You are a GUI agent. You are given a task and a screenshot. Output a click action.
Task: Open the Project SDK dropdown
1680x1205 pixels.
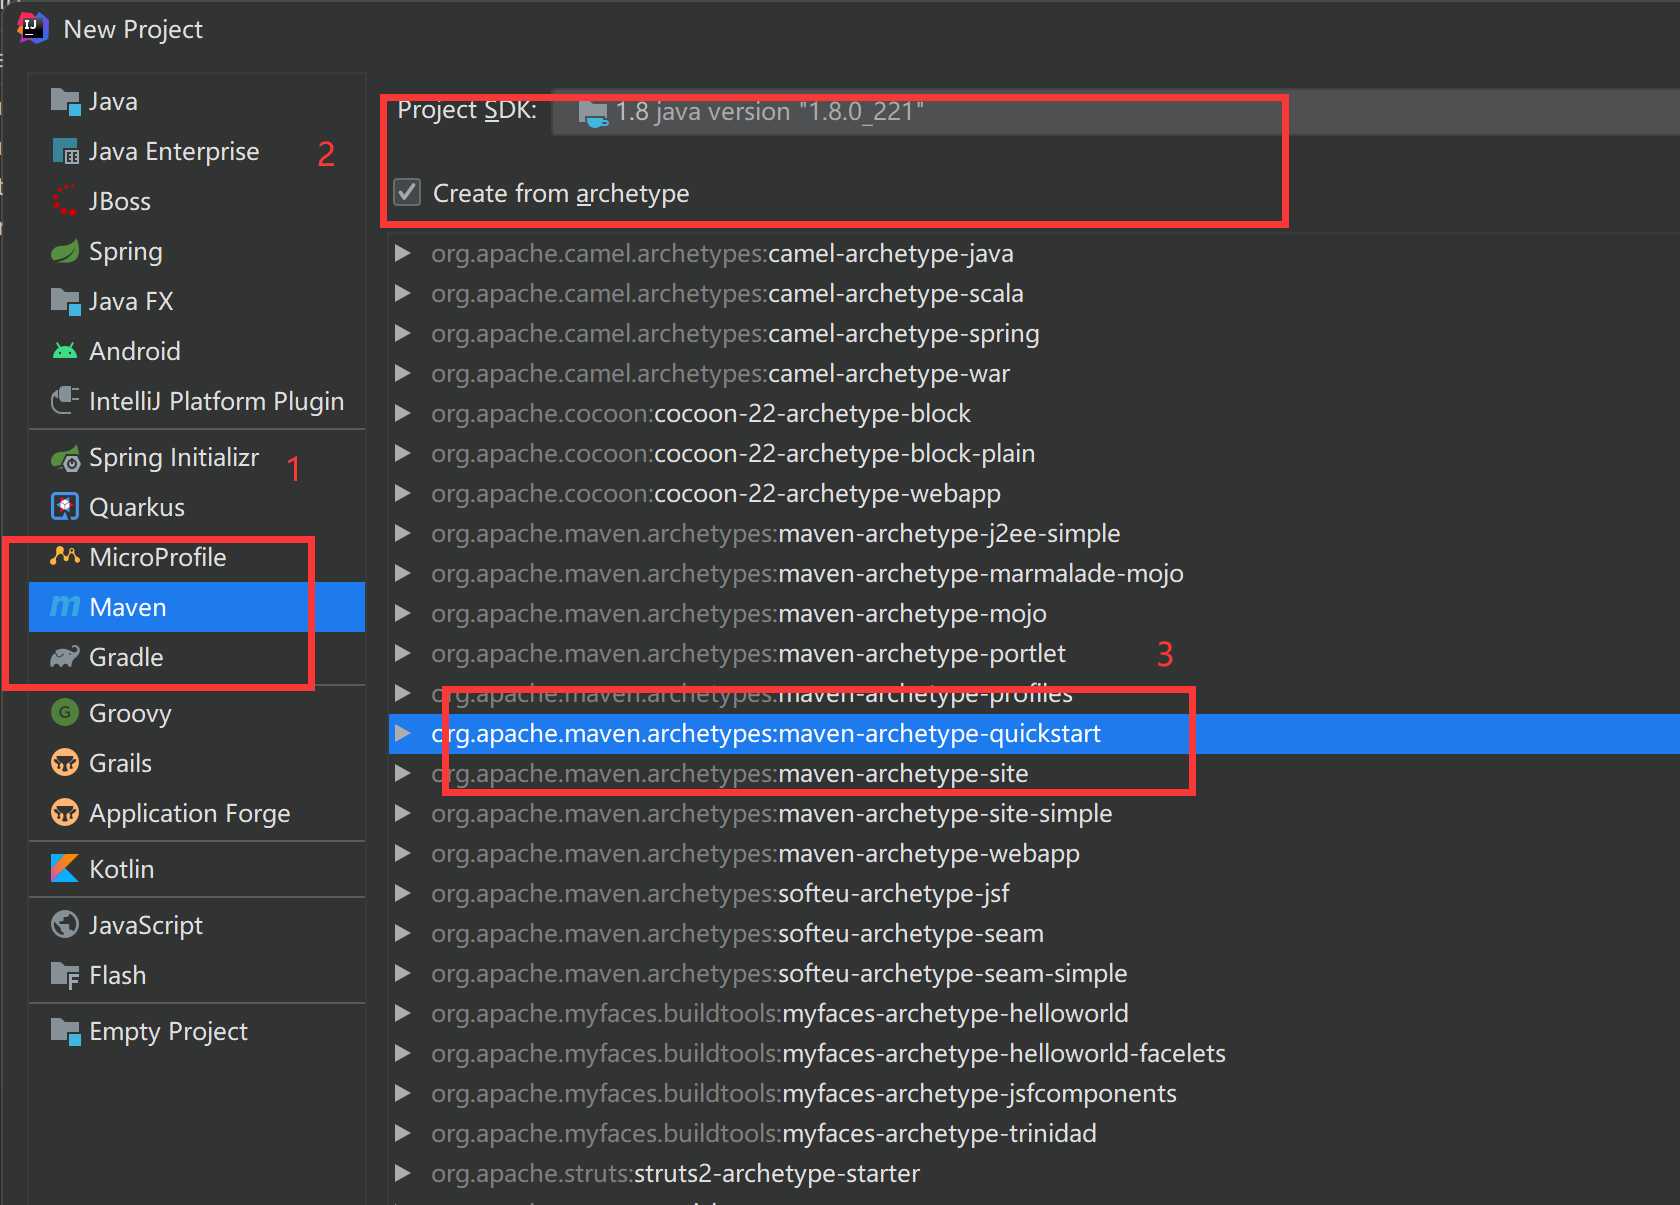pos(1116,111)
